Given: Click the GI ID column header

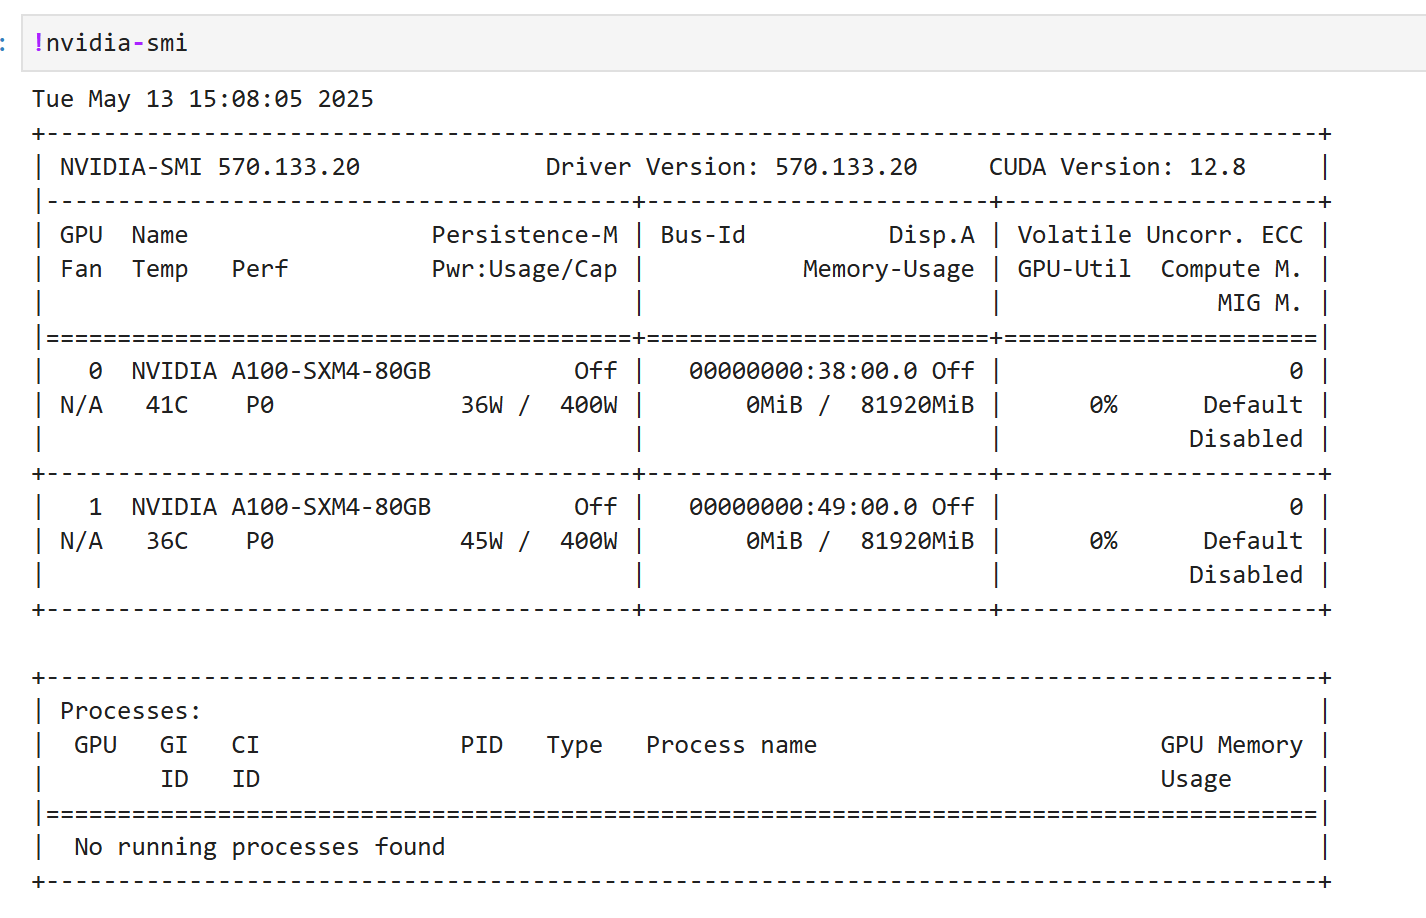Looking at the screenshot, I should click(x=174, y=762).
